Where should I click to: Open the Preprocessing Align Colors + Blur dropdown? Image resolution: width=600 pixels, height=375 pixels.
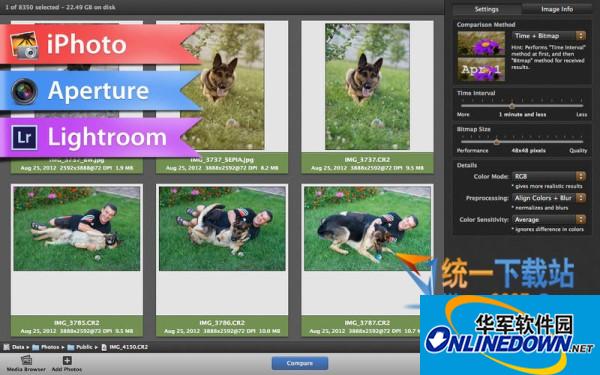549,198
